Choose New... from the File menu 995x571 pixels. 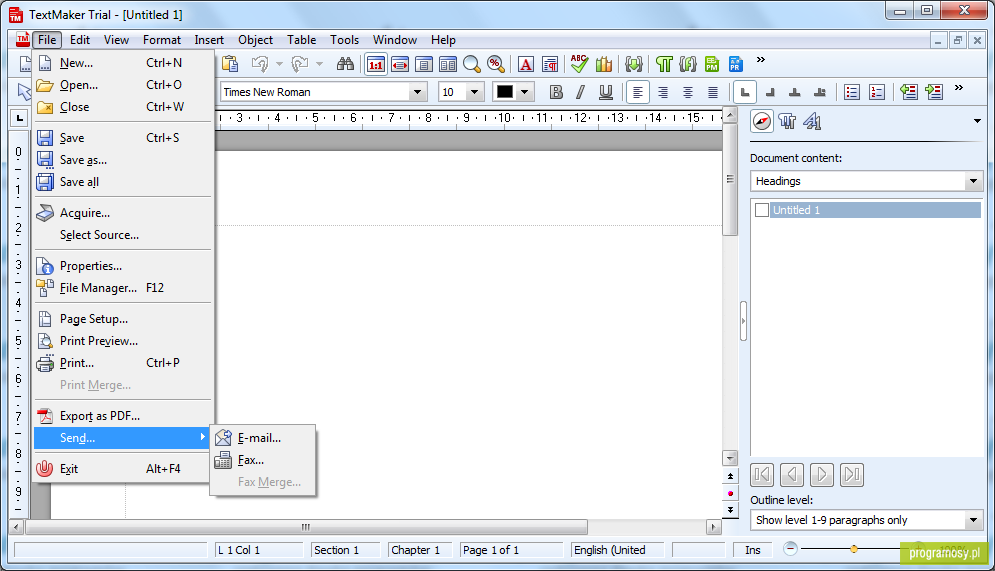pos(122,63)
